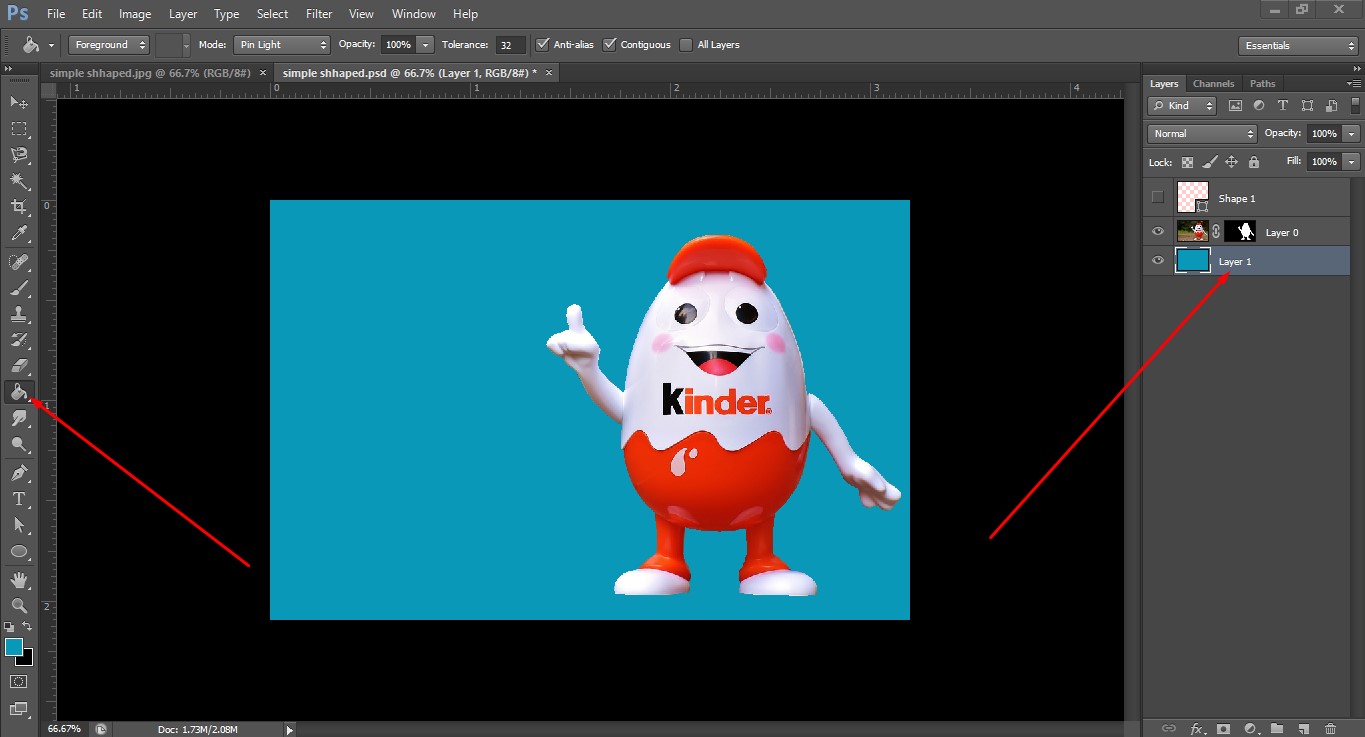Select the Zoom tool

click(x=19, y=605)
